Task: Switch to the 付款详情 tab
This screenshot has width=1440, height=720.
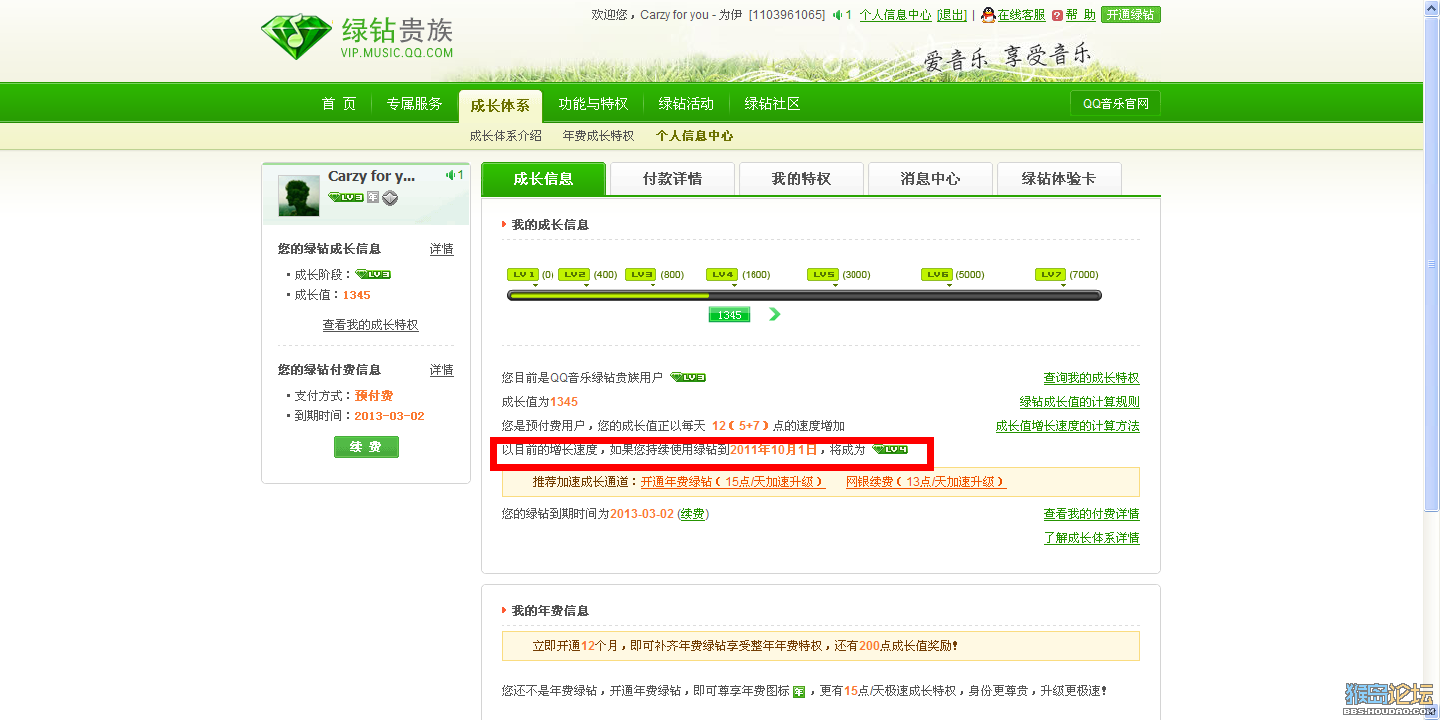Action: click(x=672, y=179)
